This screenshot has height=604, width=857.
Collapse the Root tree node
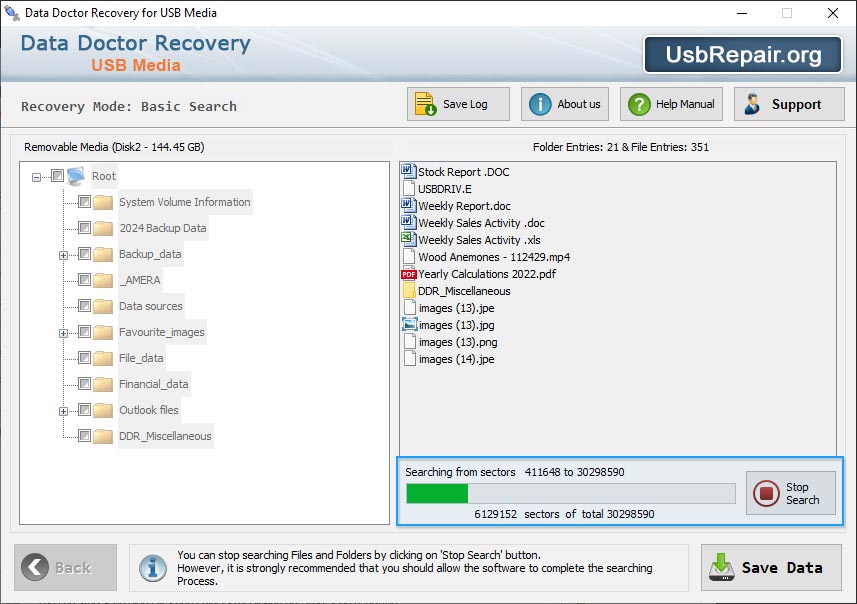pyautogui.click(x=36, y=177)
